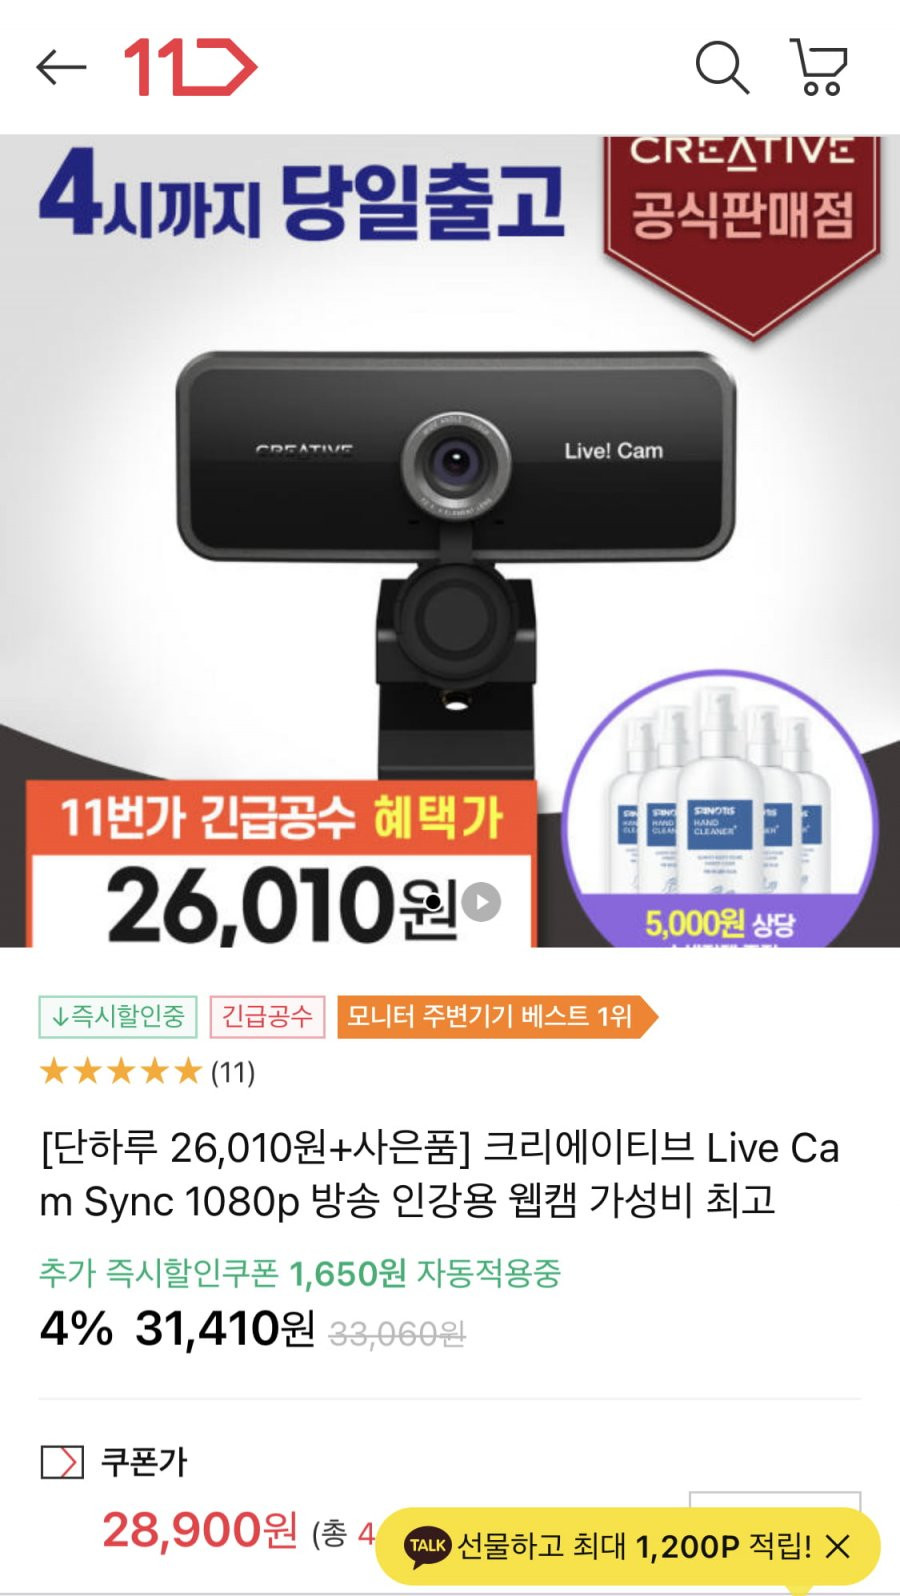Tap 추가 즉시할인쿠폰 1,650원 notice
This screenshot has width=900, height=1596.
pos(300,1273)
